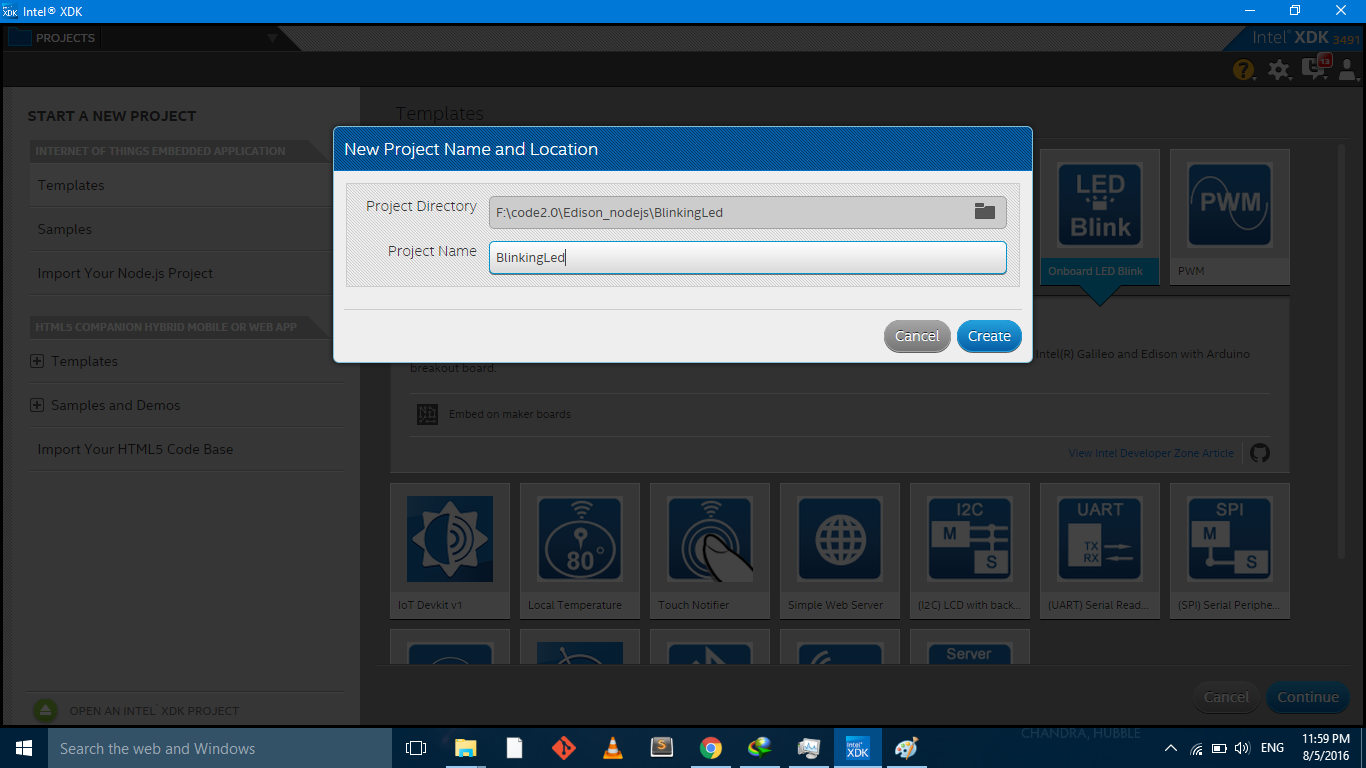Viewport: 1366px width, 768px height.
Task: Open Google Chrome from taskbar
Action: (x=710, y=748)
